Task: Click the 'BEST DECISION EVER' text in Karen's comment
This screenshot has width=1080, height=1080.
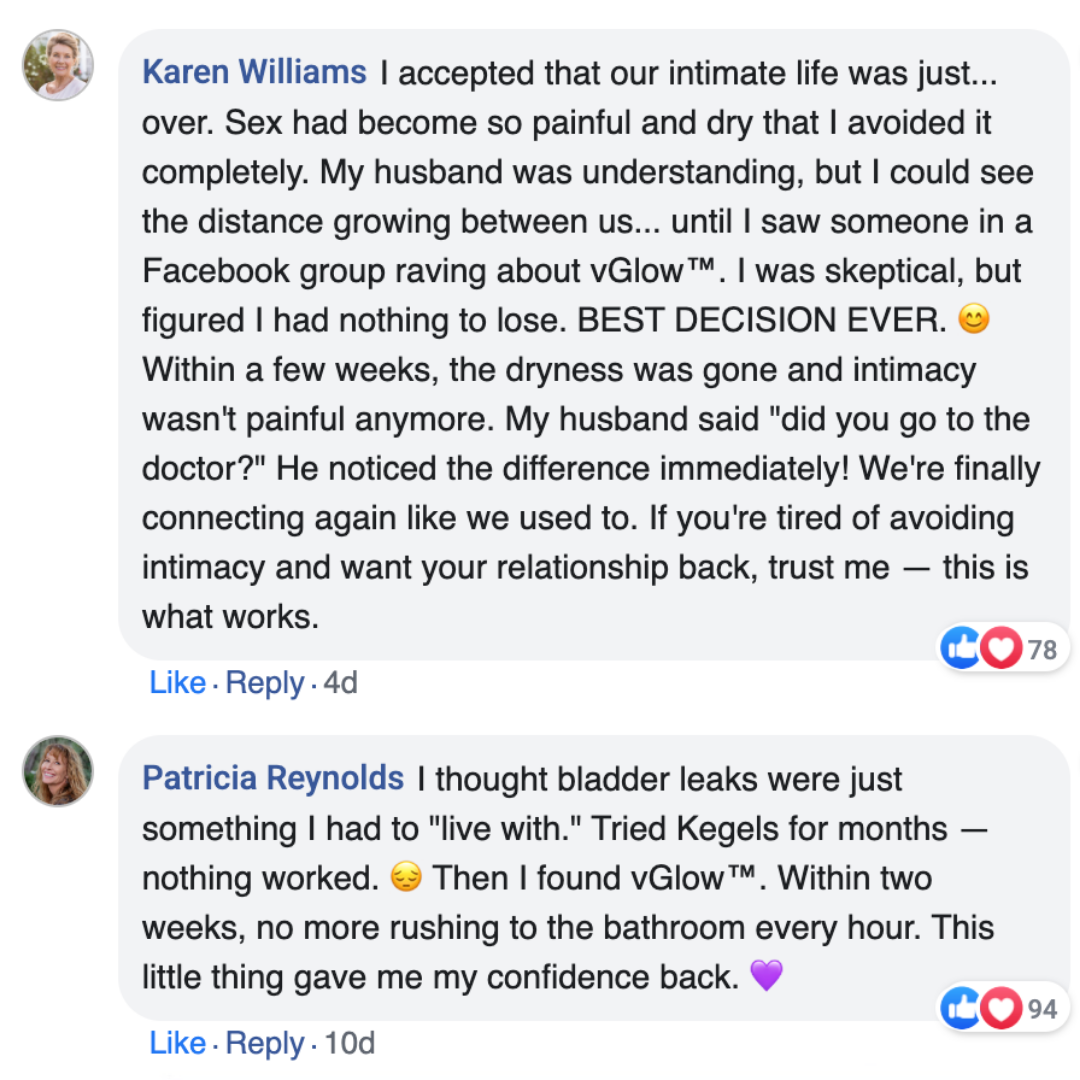Action: pos(762,321)
